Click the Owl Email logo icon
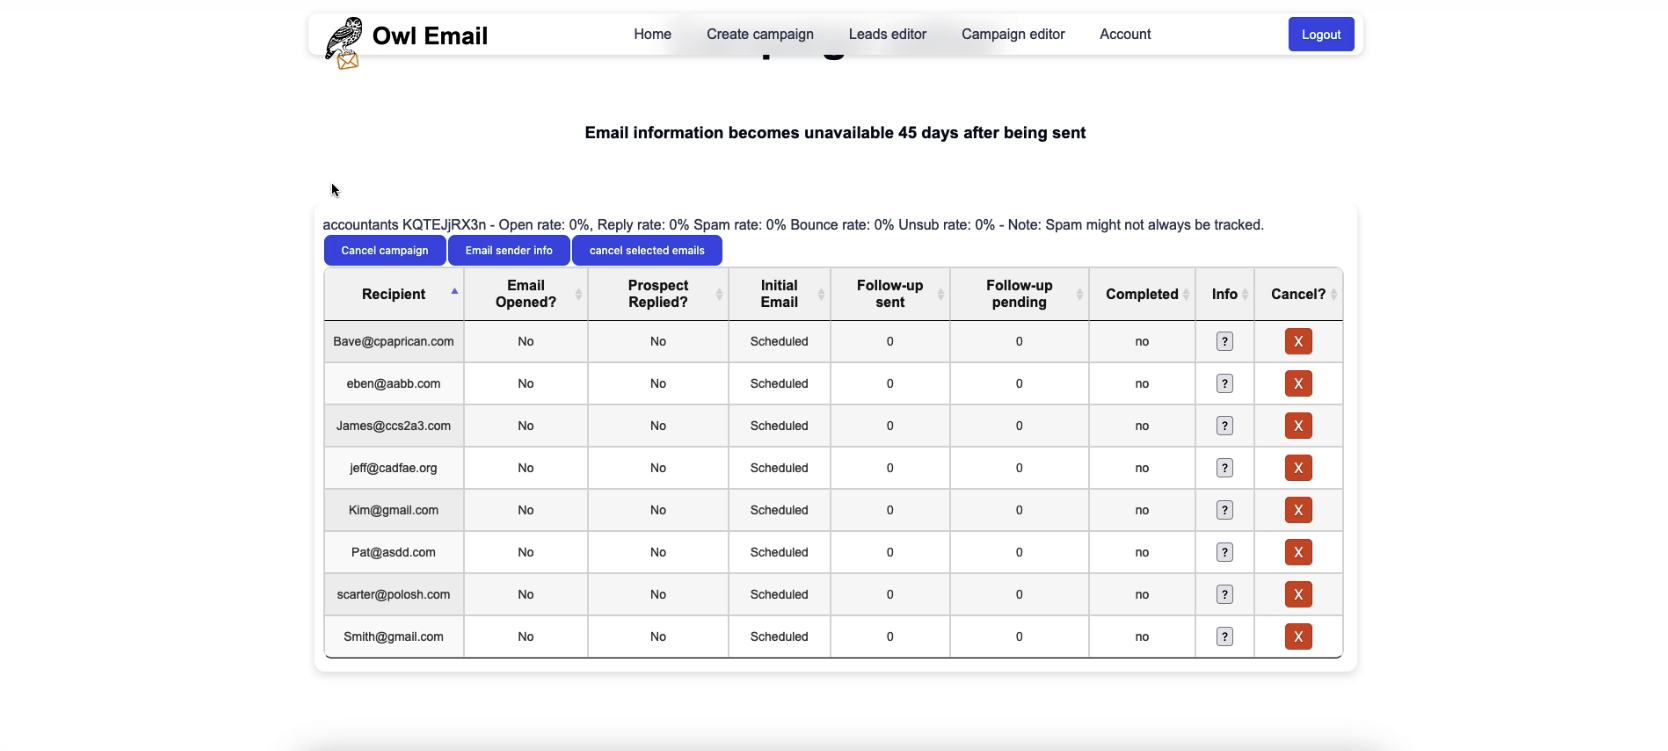 click(x=344, y=43)
